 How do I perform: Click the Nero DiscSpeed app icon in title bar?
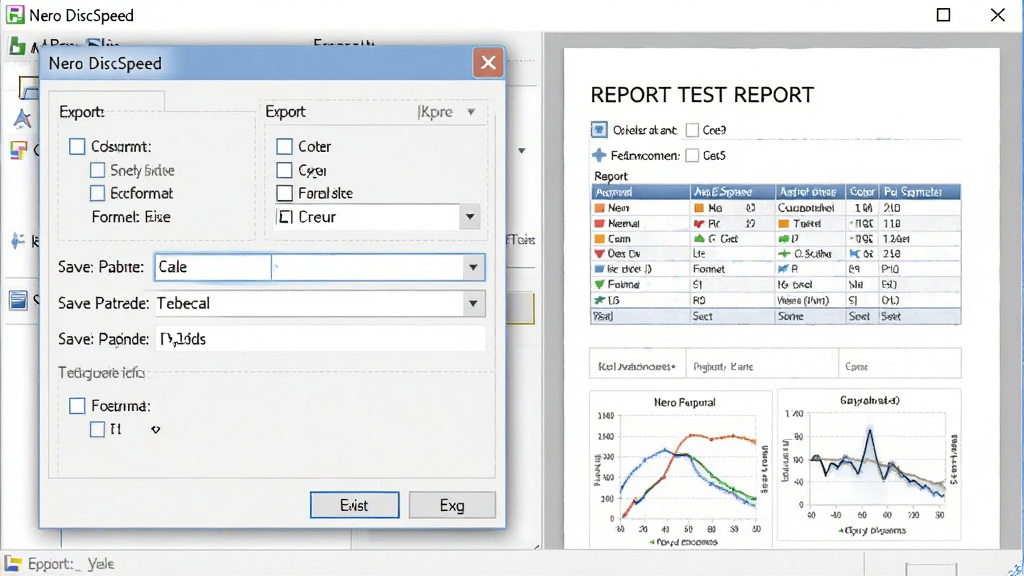(x=15, y=14)
